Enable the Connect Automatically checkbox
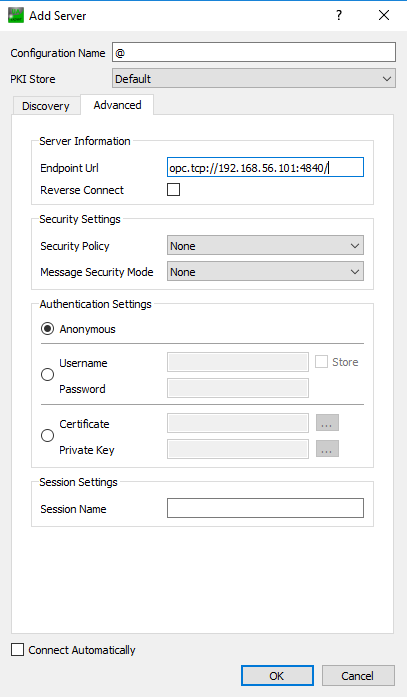Image resolution: width=407 pixels, height=697 pixels. 17,649
